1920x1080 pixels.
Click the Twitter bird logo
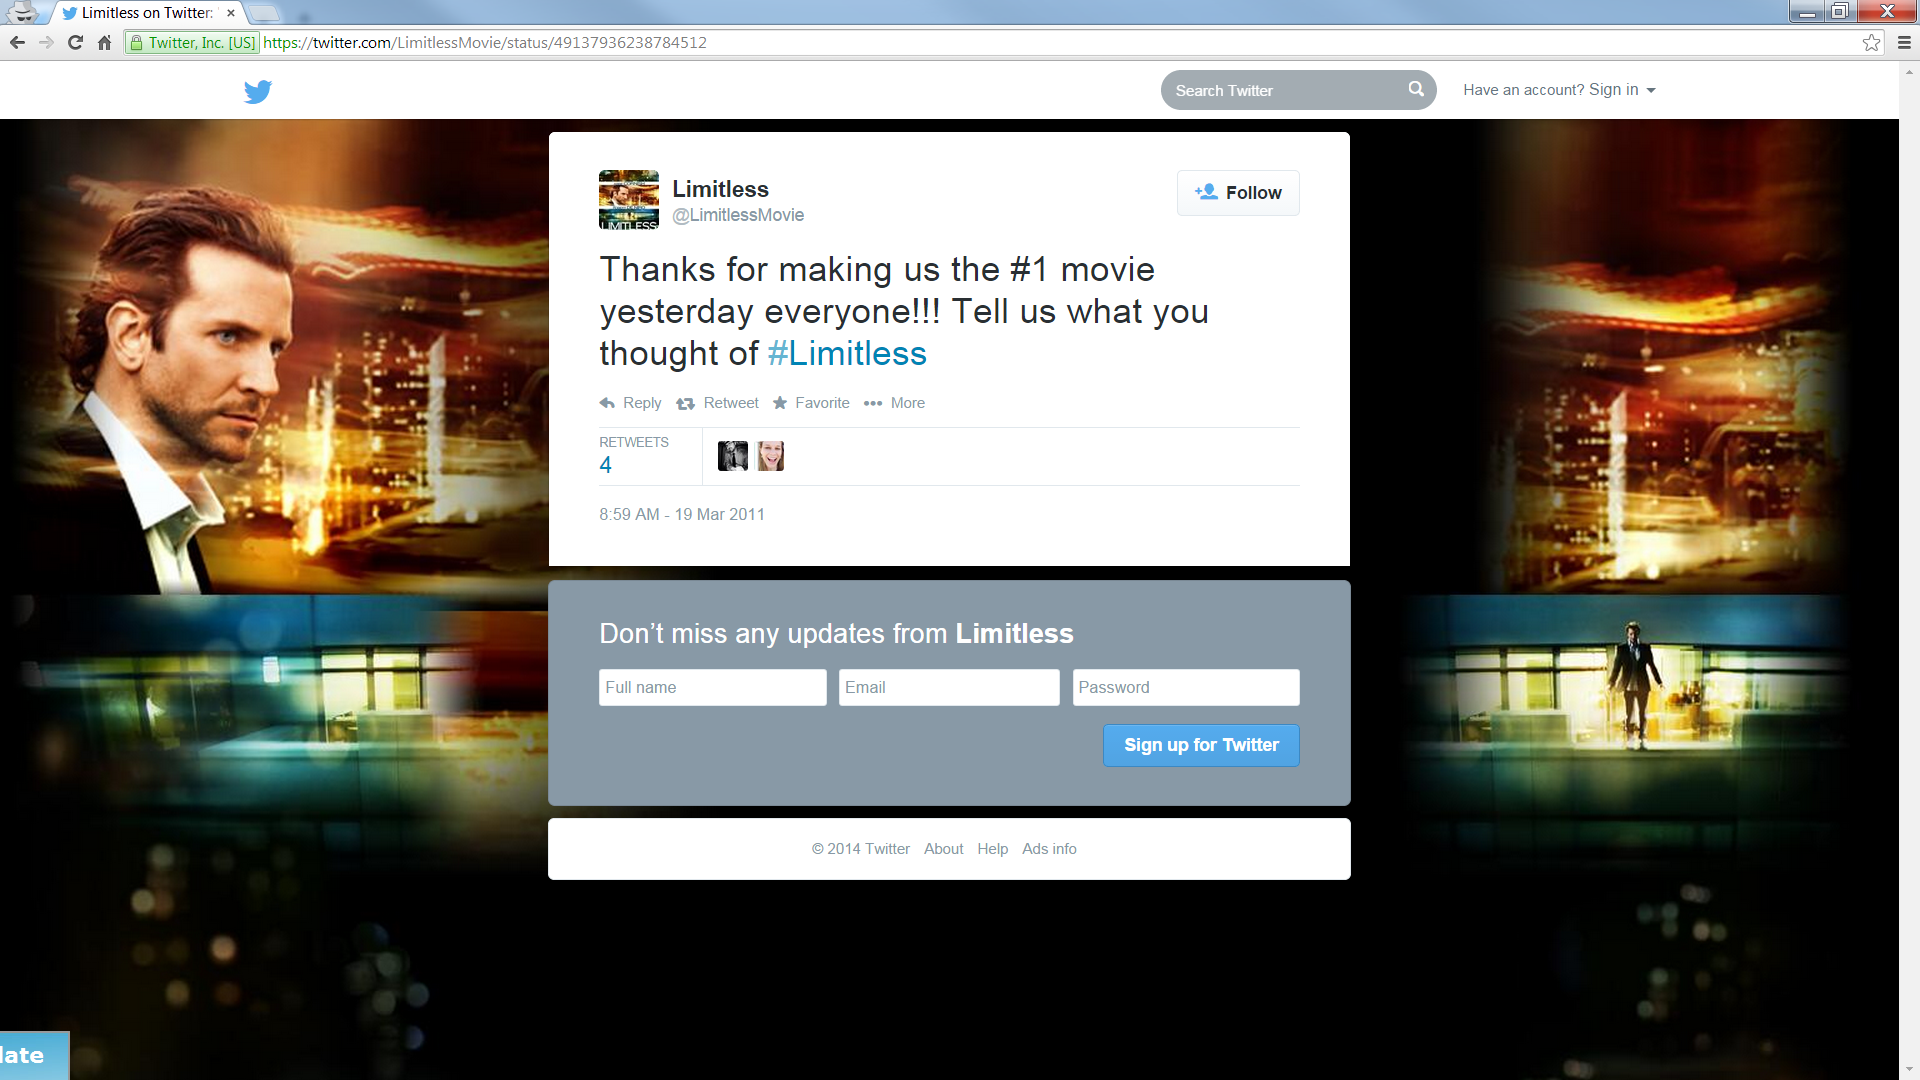click(258, 91)
